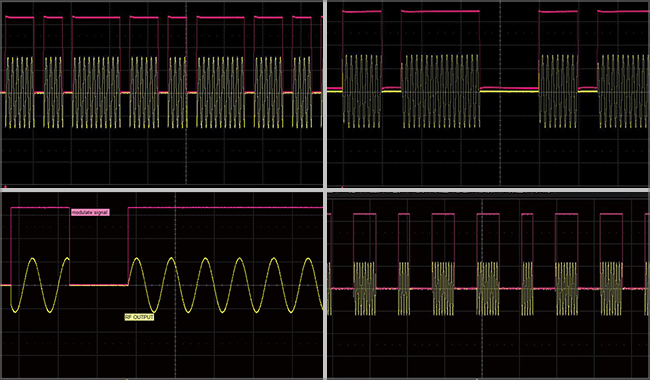
Task: Select the yellow "RF OUTPUT" trace label
Action: point(139,317)
